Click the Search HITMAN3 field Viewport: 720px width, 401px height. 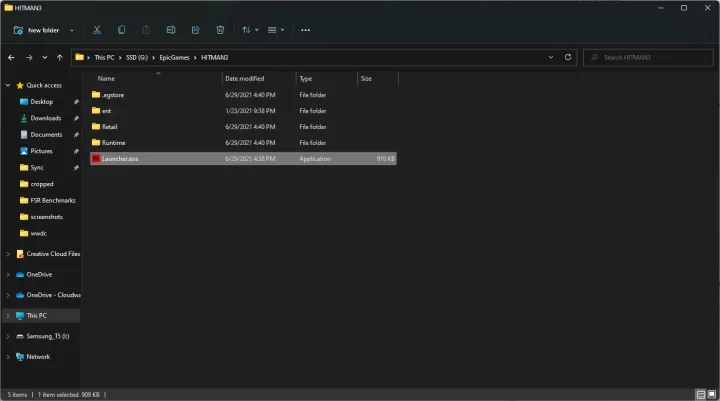pos(648,57)
